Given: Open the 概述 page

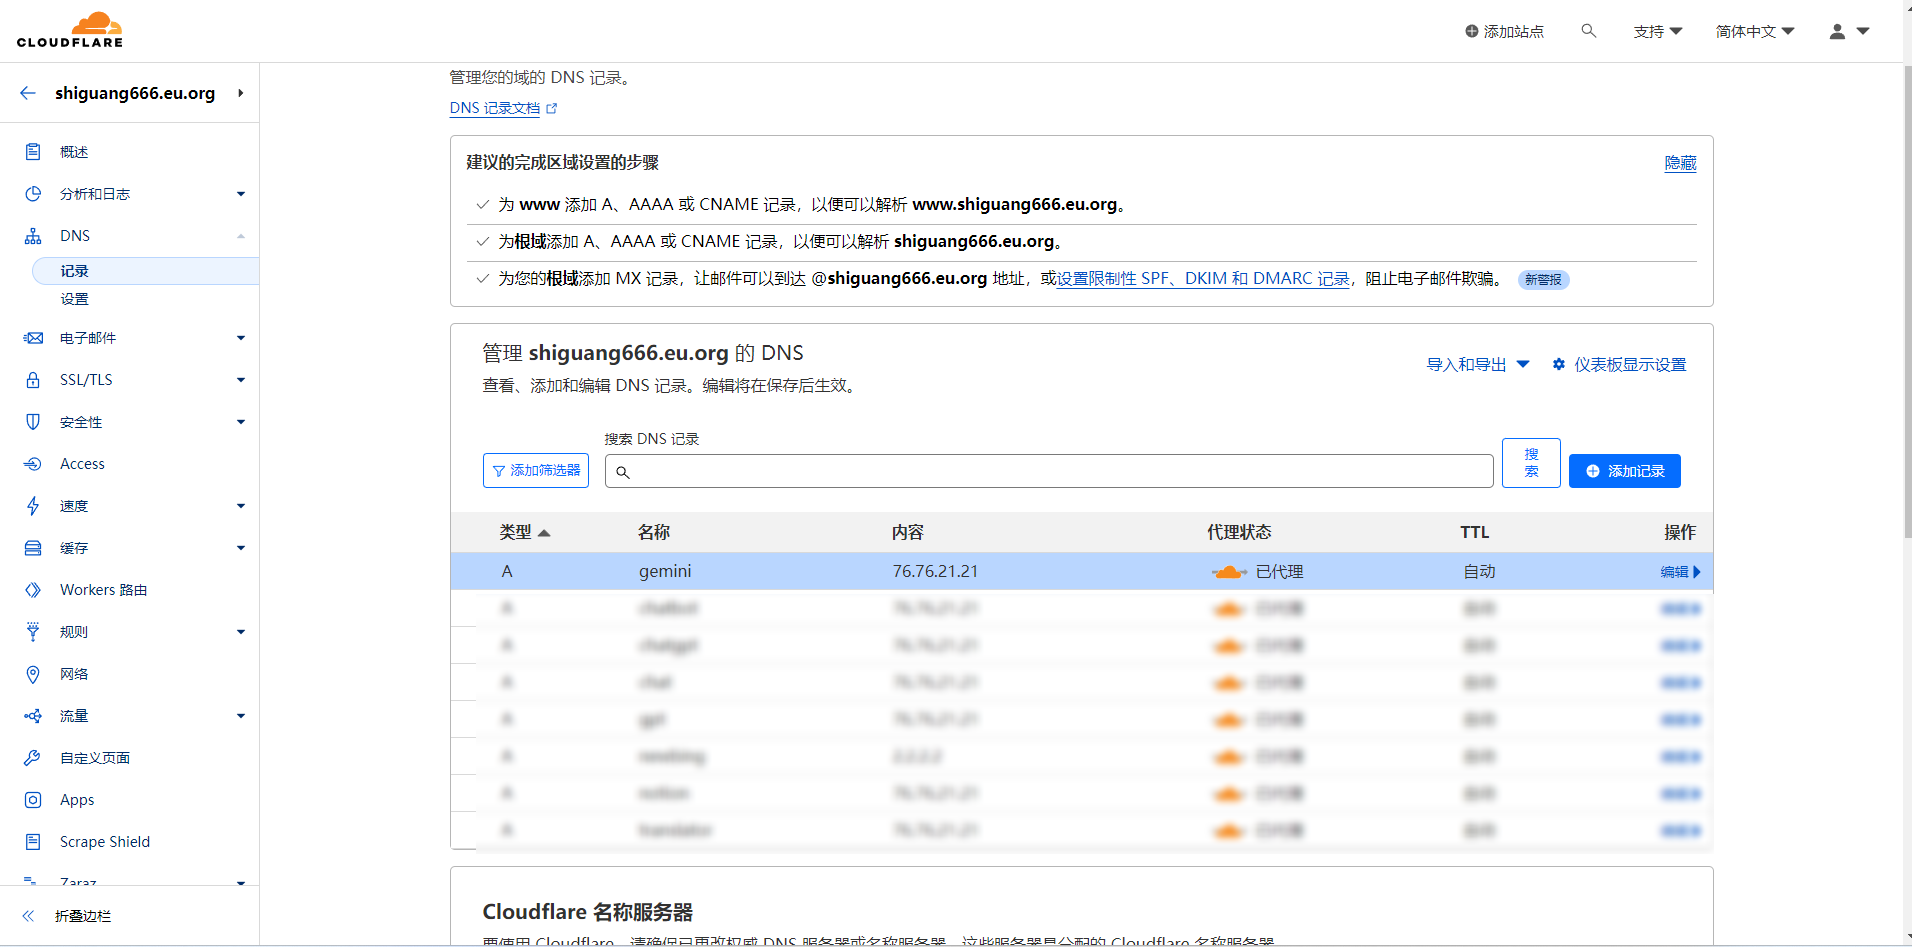Looking at the screenshot, I should [74, 152].
